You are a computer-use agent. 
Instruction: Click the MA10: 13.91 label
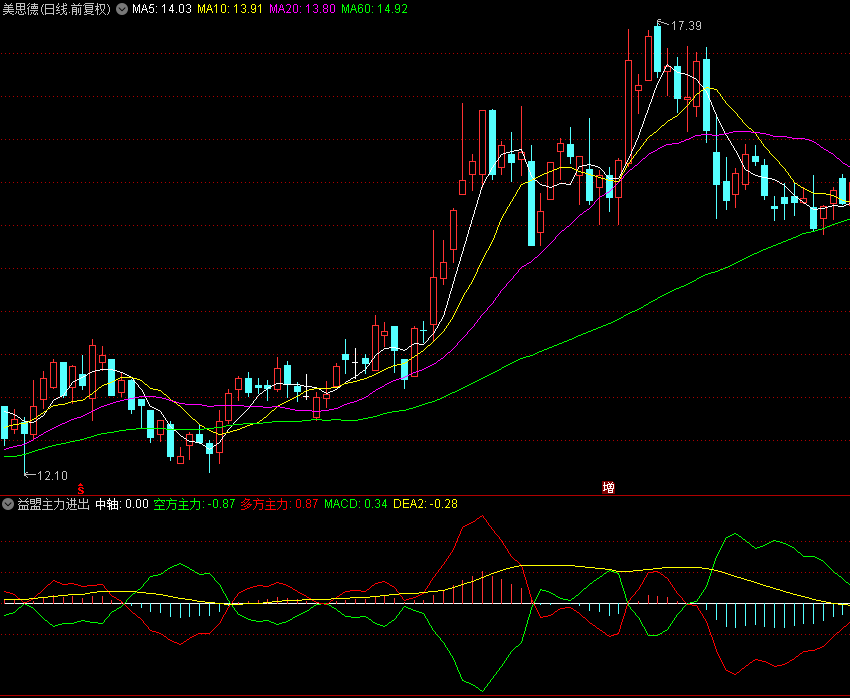point(230,9)
